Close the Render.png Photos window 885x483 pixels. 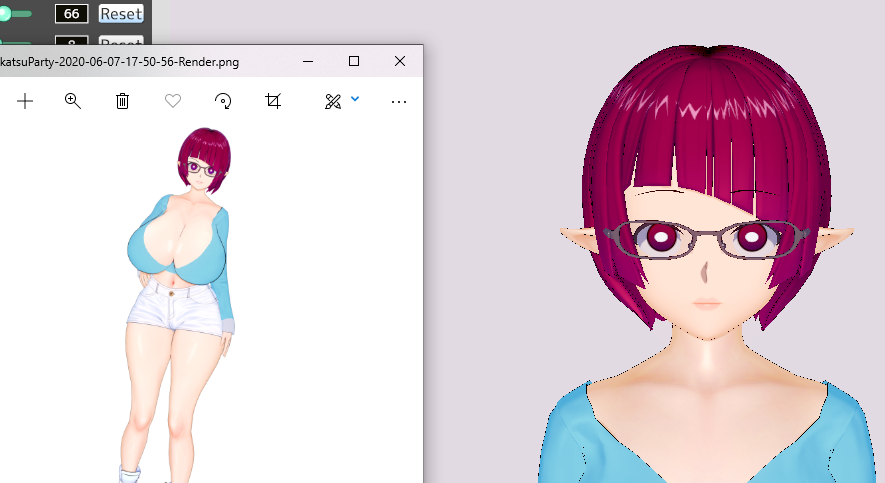(x=400, y=61)
